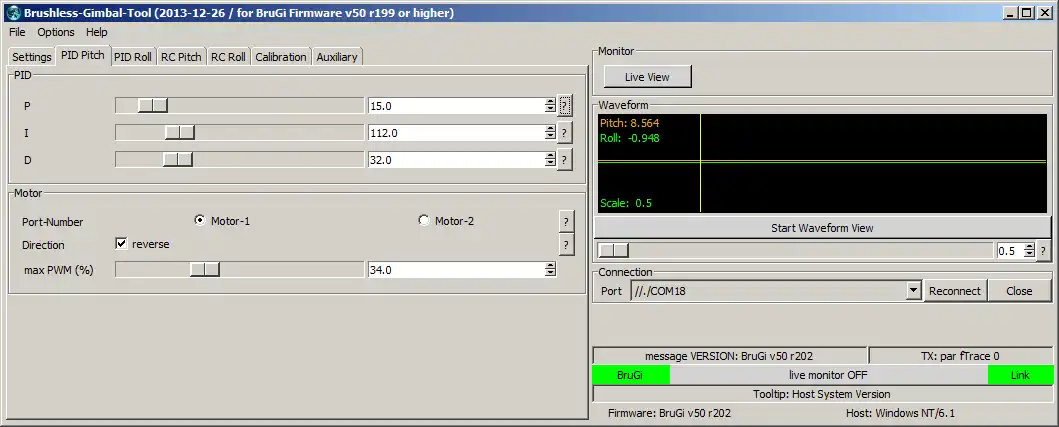Click the P value field showing 15.0
This screenshot has height=427, width=1059.
(457, 106)
